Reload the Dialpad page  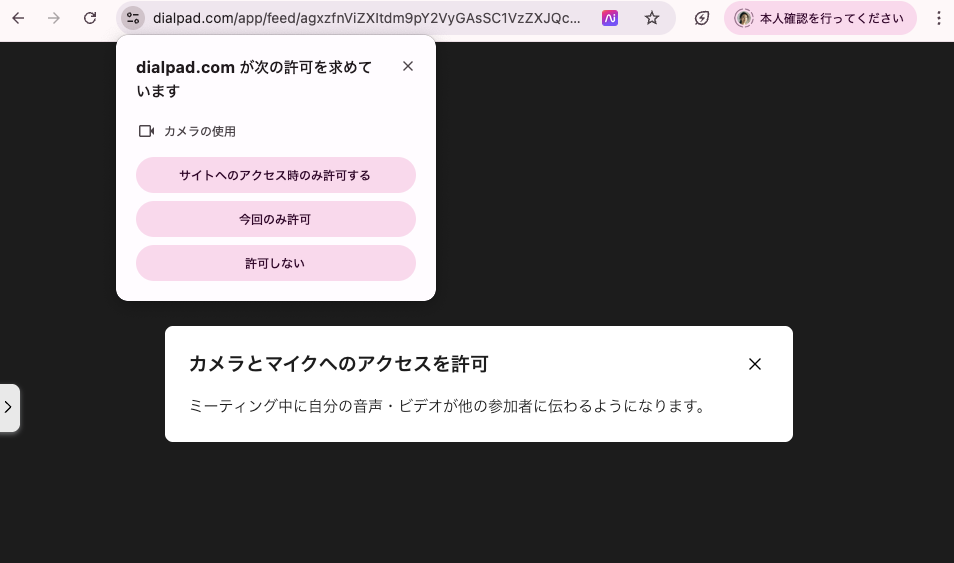[90, 18]
